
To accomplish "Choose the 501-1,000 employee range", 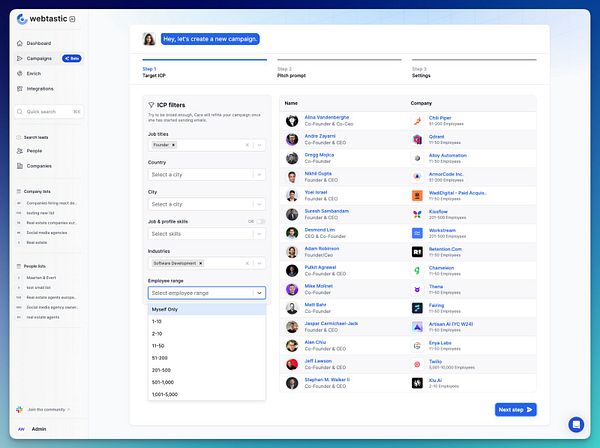I will pos(207,382).
